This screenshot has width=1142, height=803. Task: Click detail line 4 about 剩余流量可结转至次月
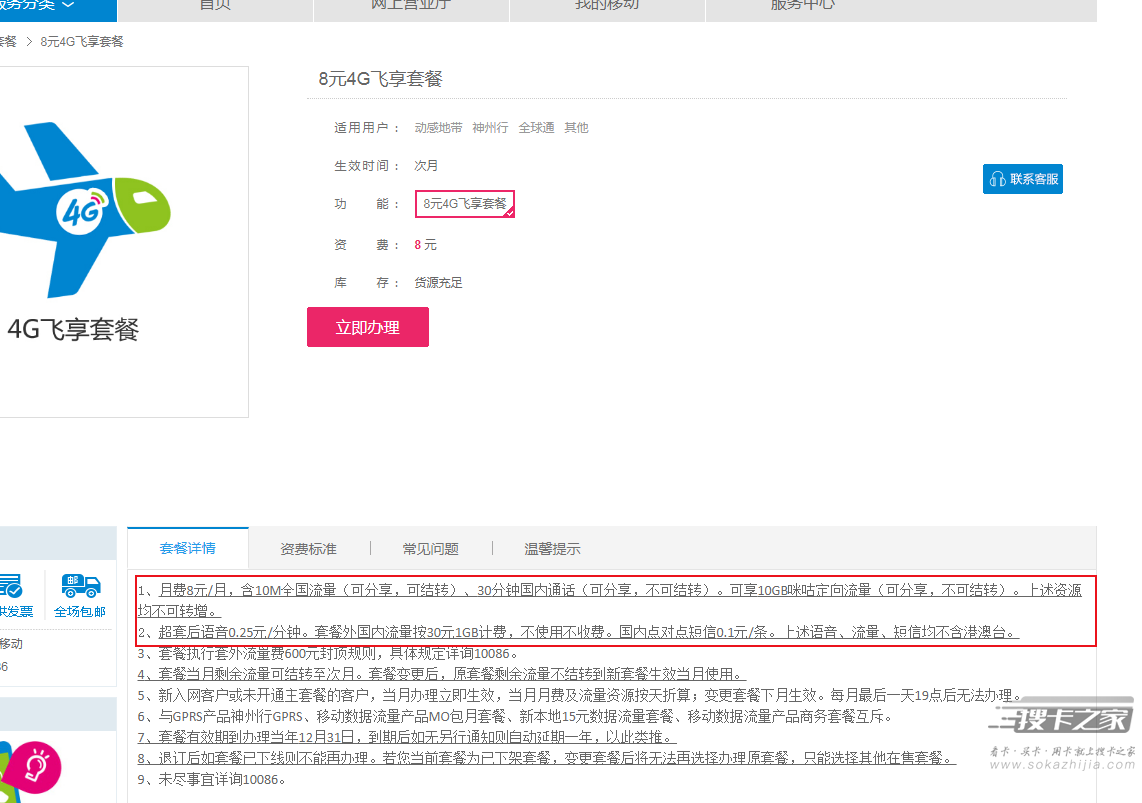[x=441, y=674]
